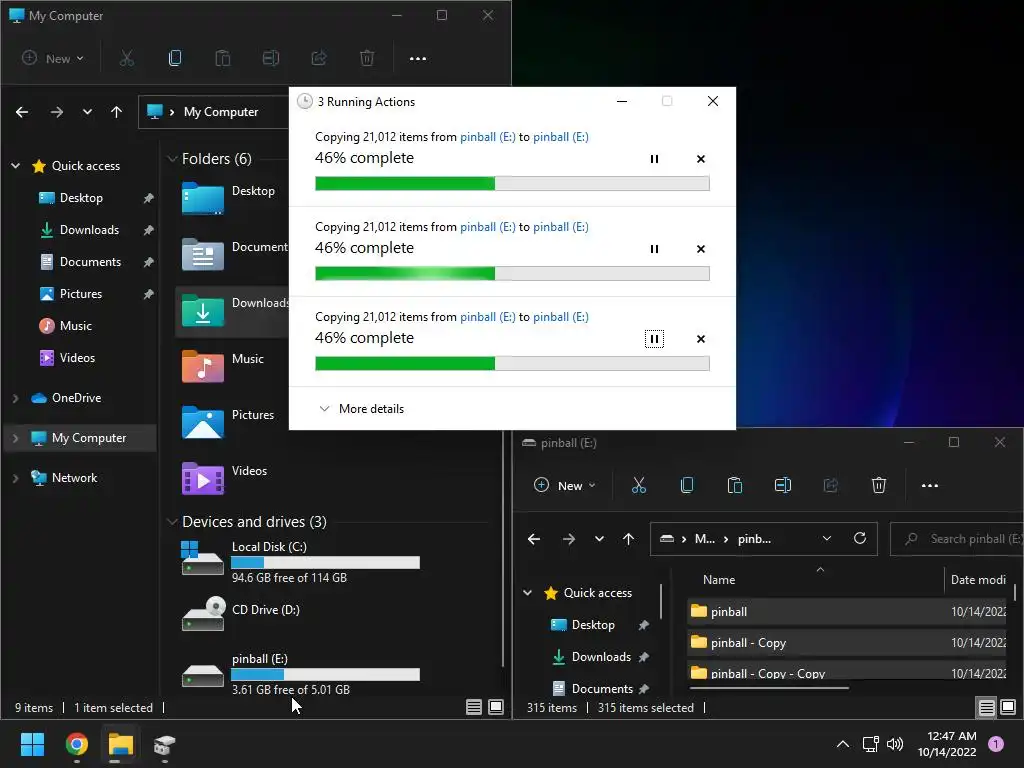The image size is (1024, 768).
Task: Pause the first copy operation
Action: [654, 159]
